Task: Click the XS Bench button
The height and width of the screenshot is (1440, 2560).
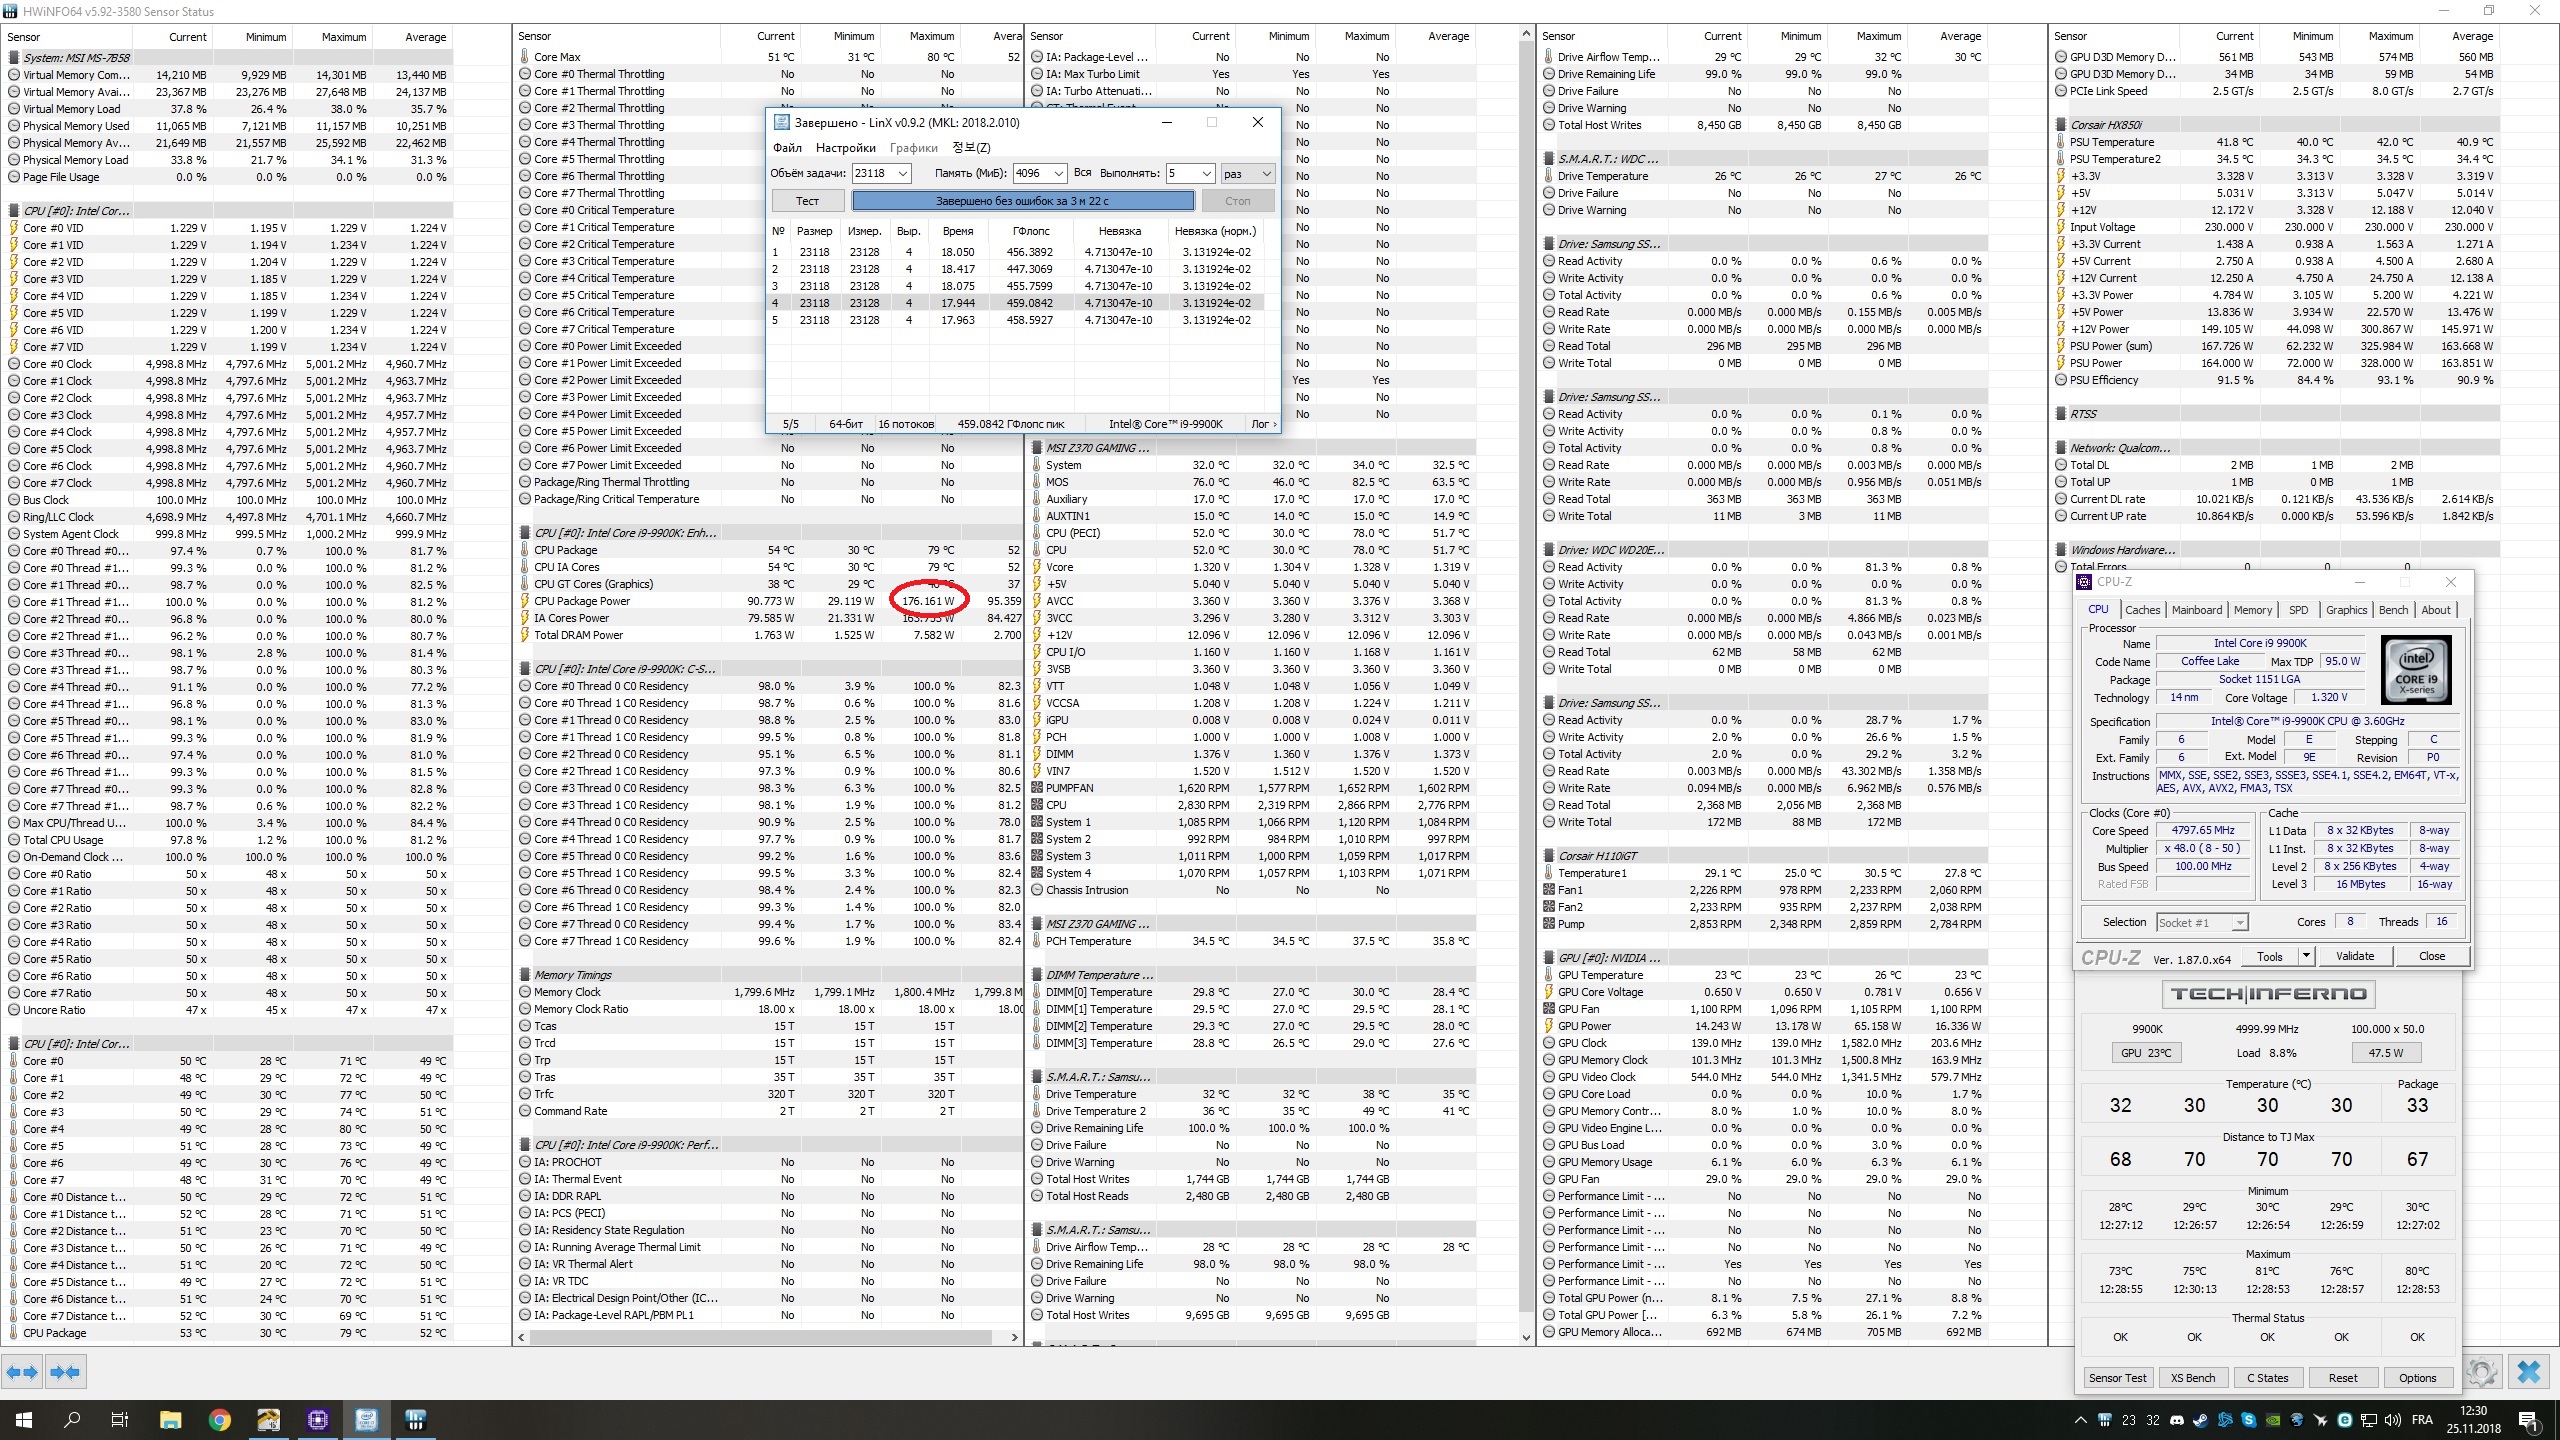Action: click(x=2192, y=1378)
